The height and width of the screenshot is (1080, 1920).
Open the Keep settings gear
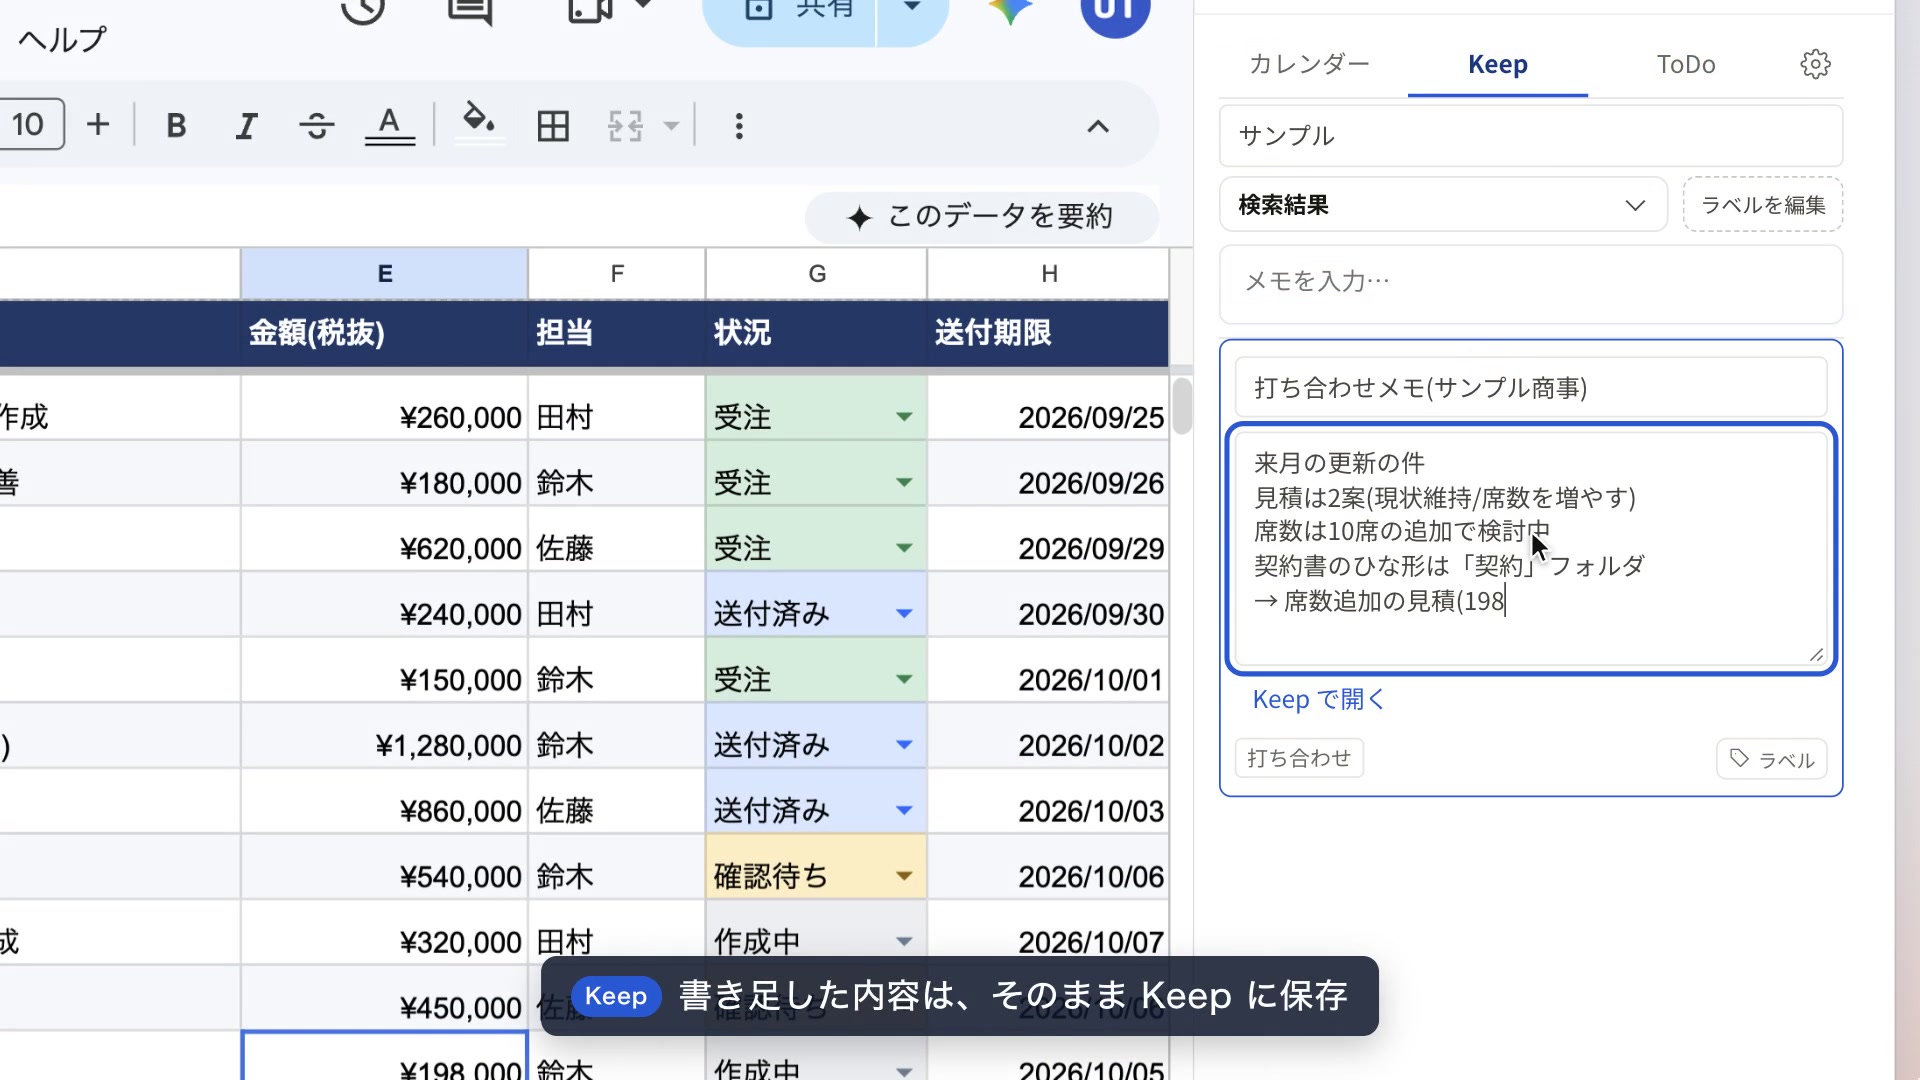coord(1815,64)
